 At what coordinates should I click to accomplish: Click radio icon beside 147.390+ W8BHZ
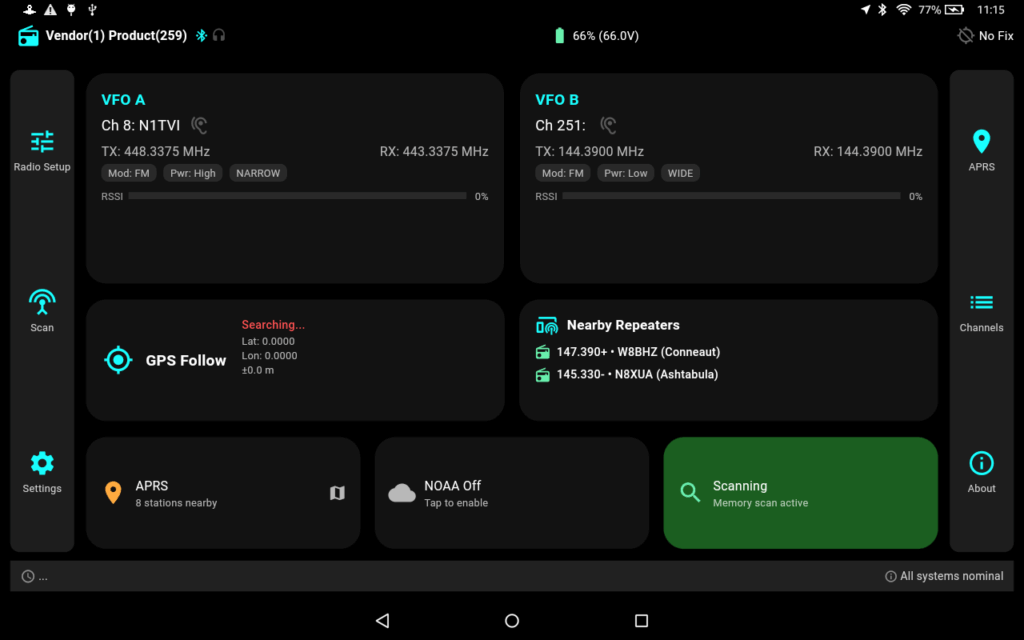[542, 352]
